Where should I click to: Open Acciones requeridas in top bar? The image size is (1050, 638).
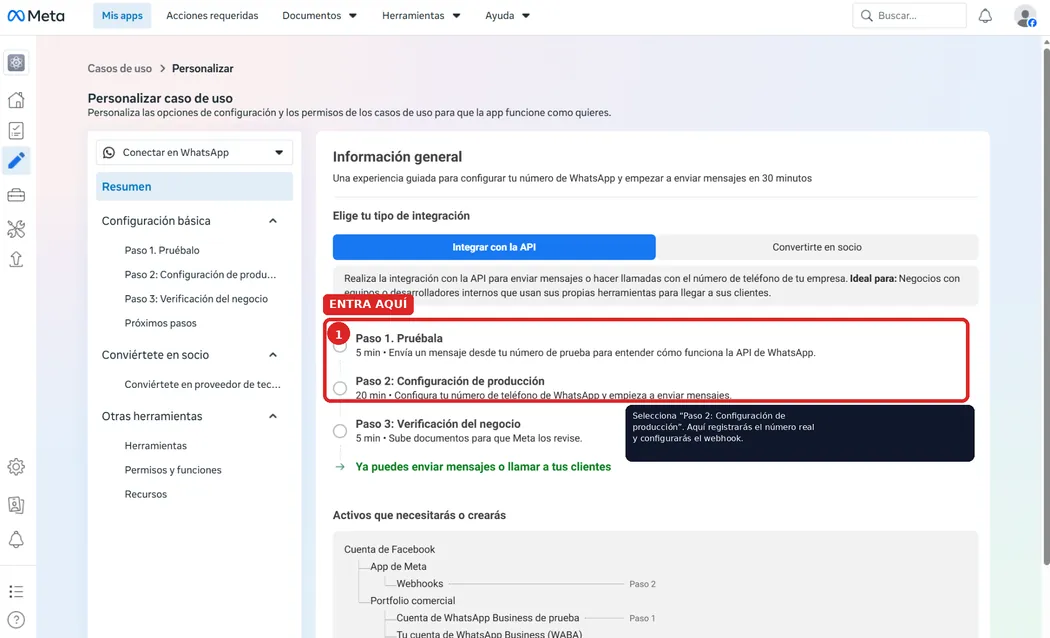(x=212, y=15)
